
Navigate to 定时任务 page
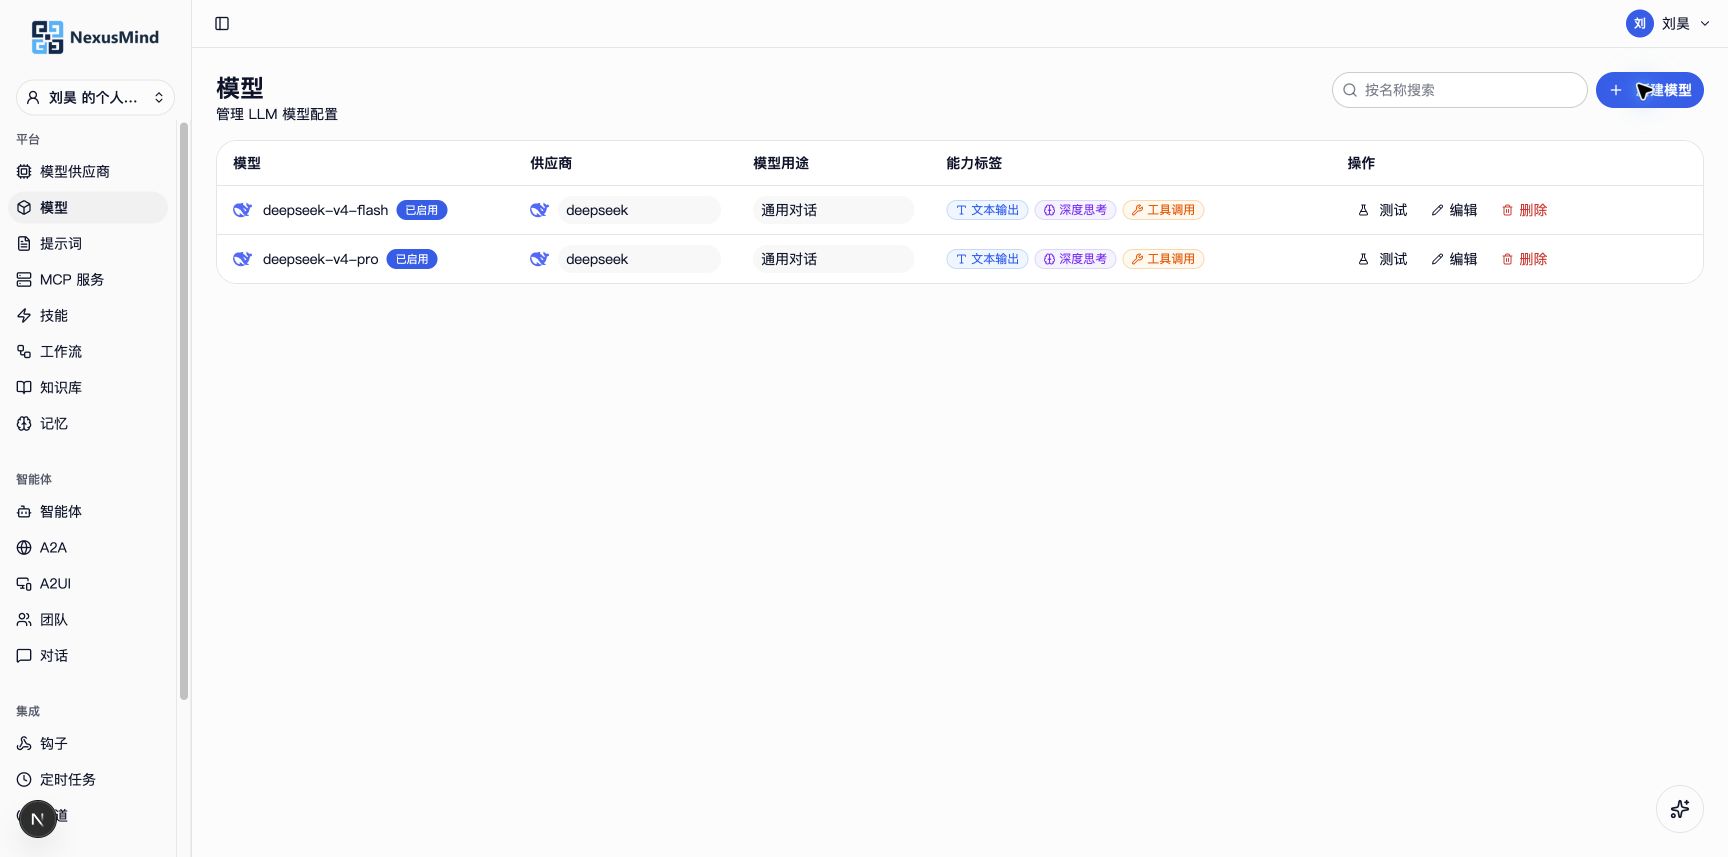tap(88, 780)
